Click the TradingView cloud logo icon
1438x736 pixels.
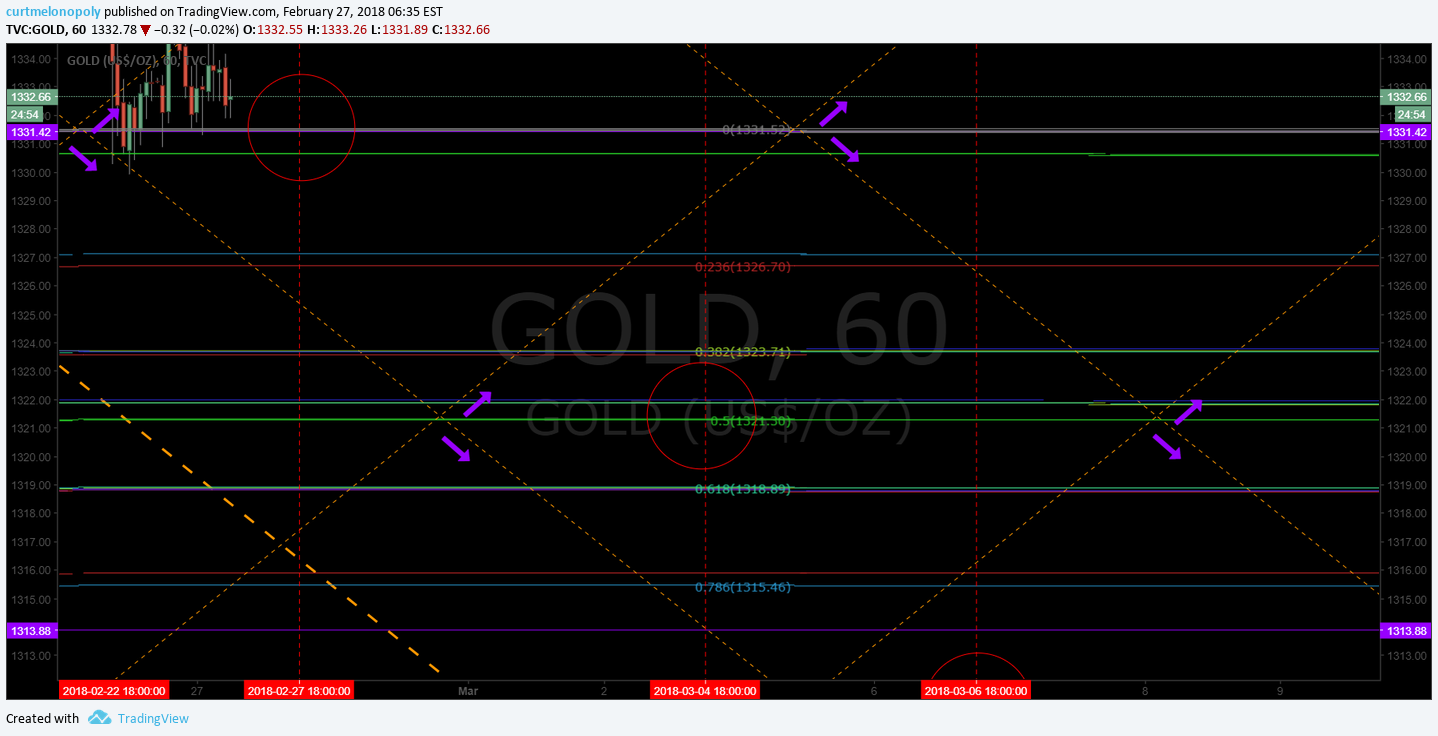(99, 717)
